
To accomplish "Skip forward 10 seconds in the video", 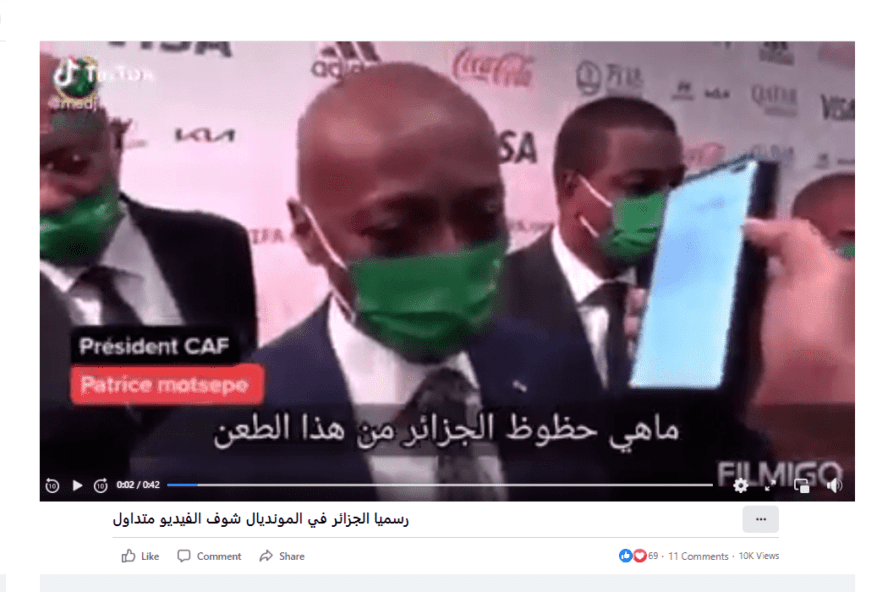I will pyautogui.click(x=101, y=485).
